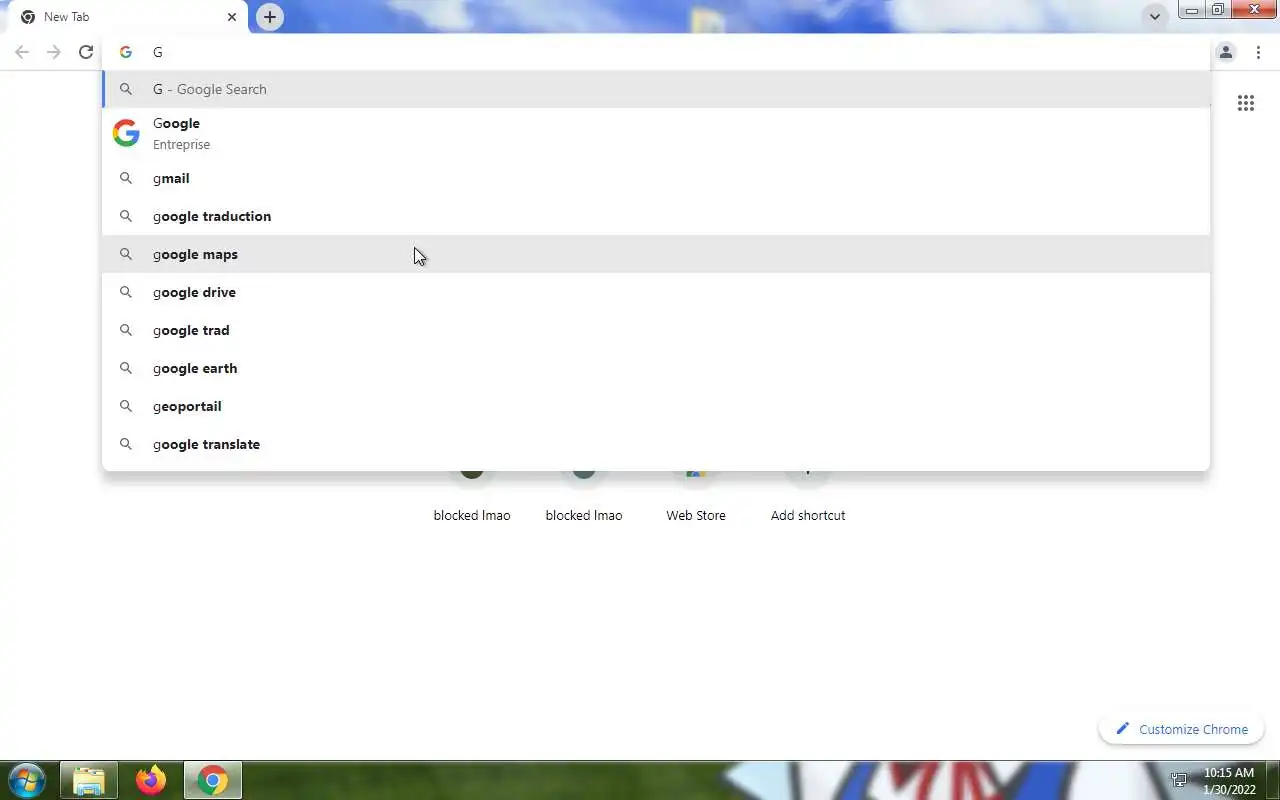Choose the google translate suggestion
The width and height of the screenshot is (1280, 800).
pos(656,444)
